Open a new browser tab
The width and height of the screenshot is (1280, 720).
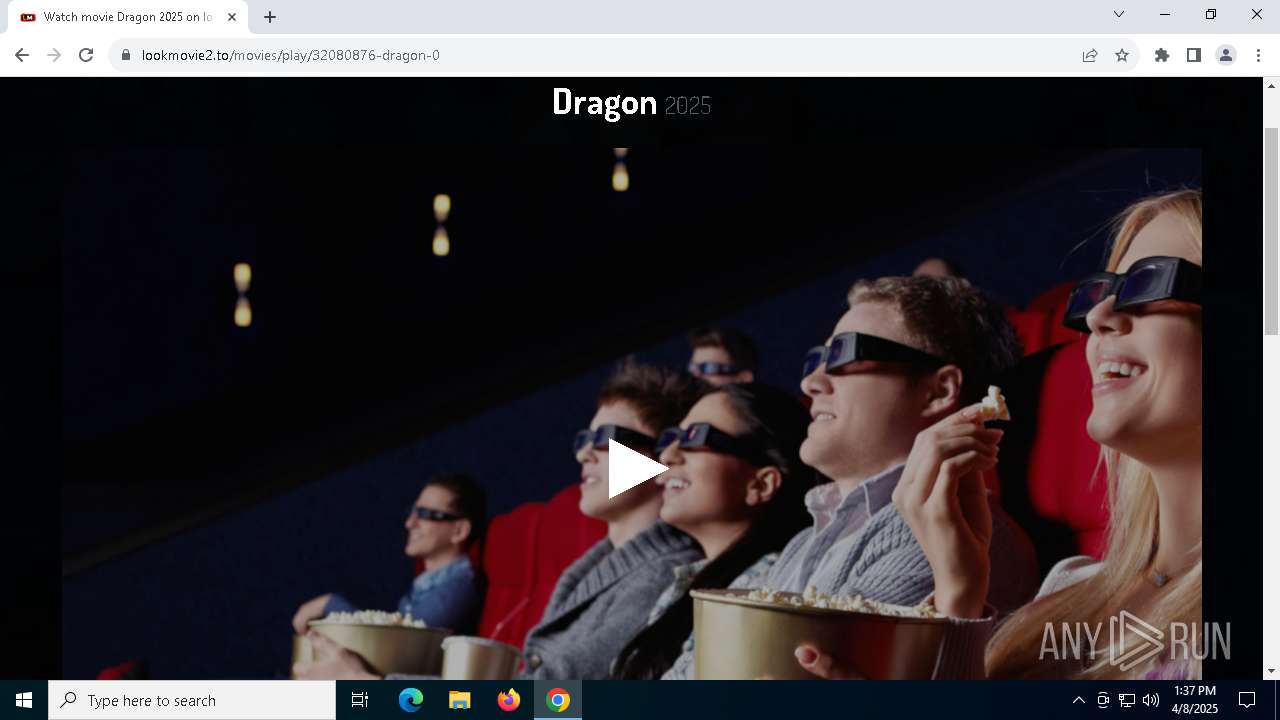click(x=270, y=17)
